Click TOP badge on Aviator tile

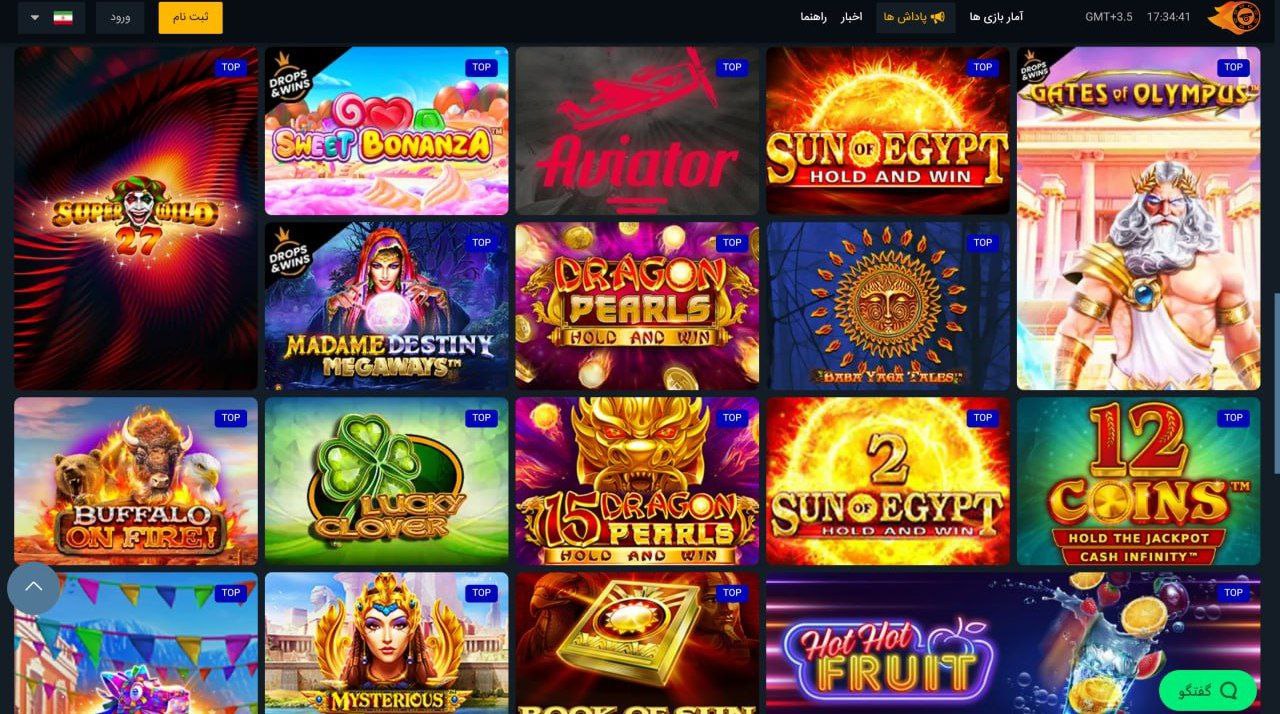click(732, 67)
